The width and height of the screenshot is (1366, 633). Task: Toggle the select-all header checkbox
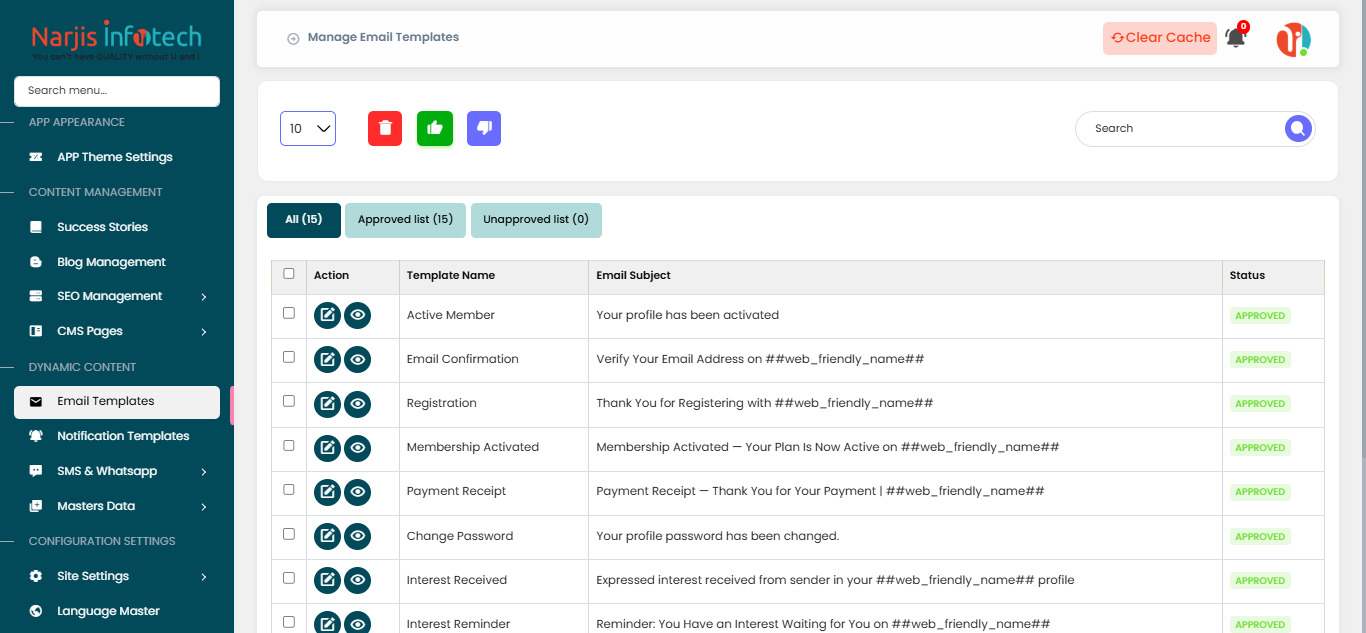[x=289, y=273]
